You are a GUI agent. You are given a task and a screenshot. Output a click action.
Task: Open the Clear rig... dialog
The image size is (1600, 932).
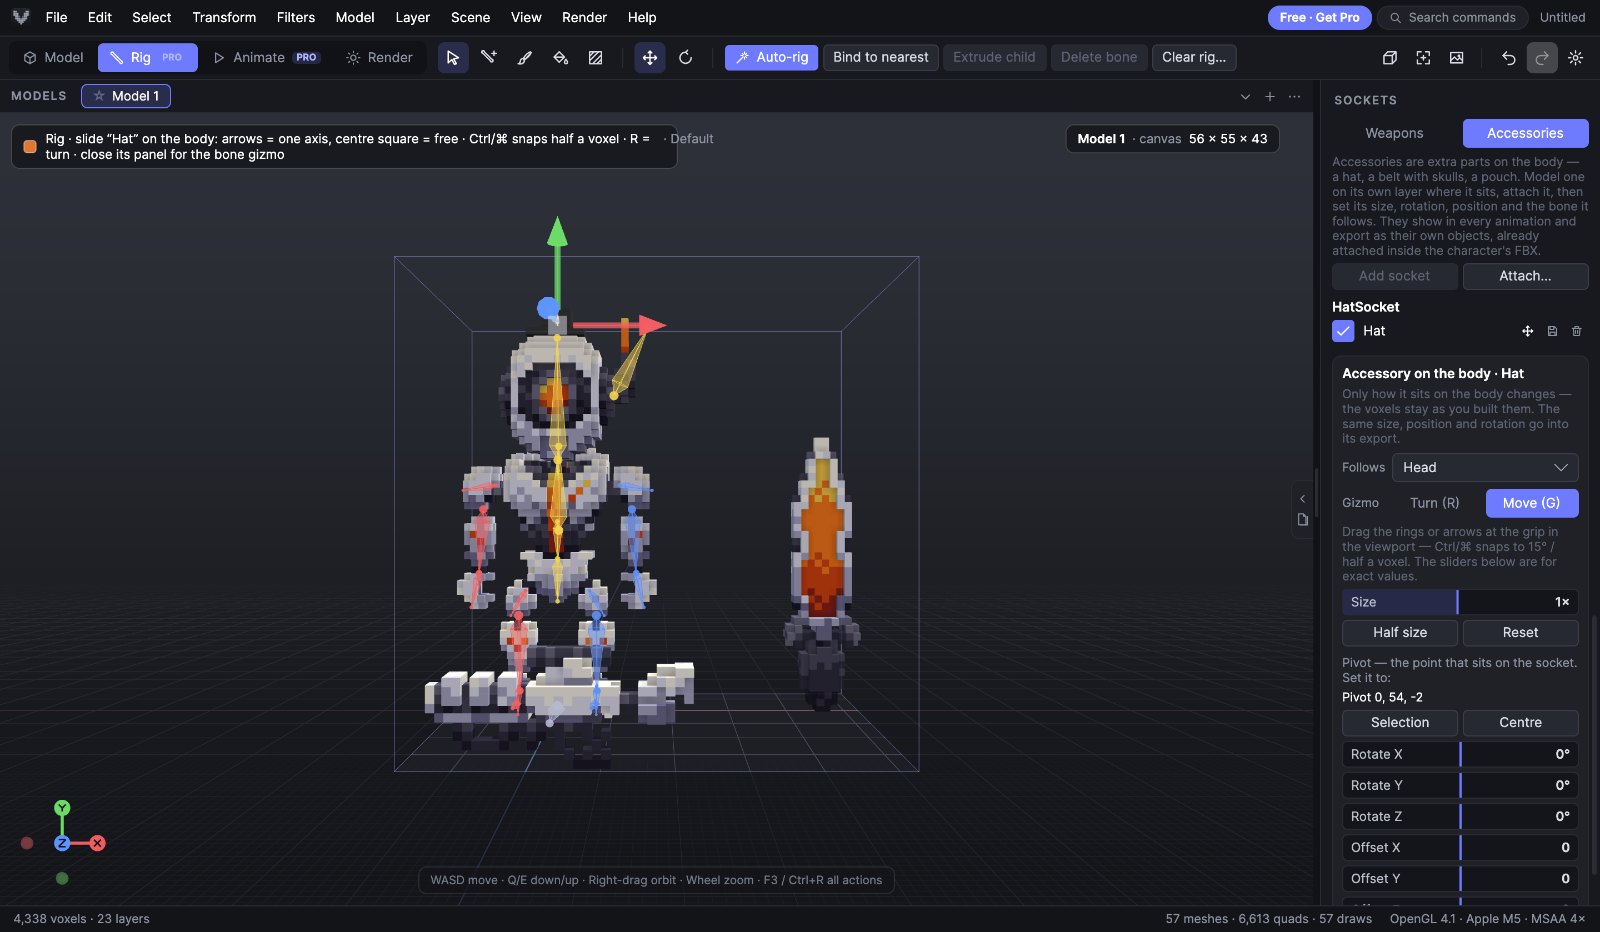1194,58
